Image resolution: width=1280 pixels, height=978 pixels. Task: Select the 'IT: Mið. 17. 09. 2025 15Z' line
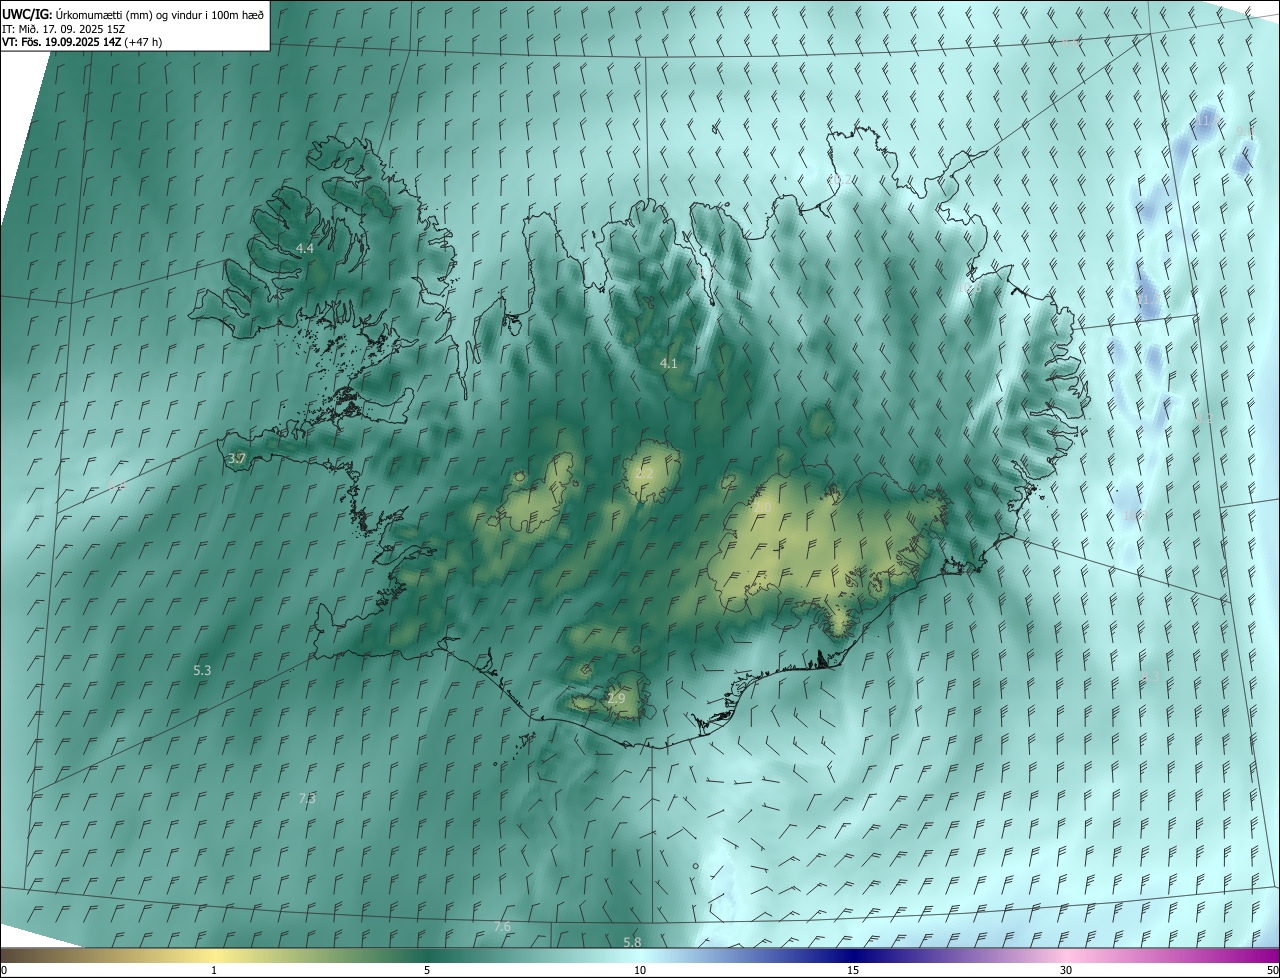[63, 29]
